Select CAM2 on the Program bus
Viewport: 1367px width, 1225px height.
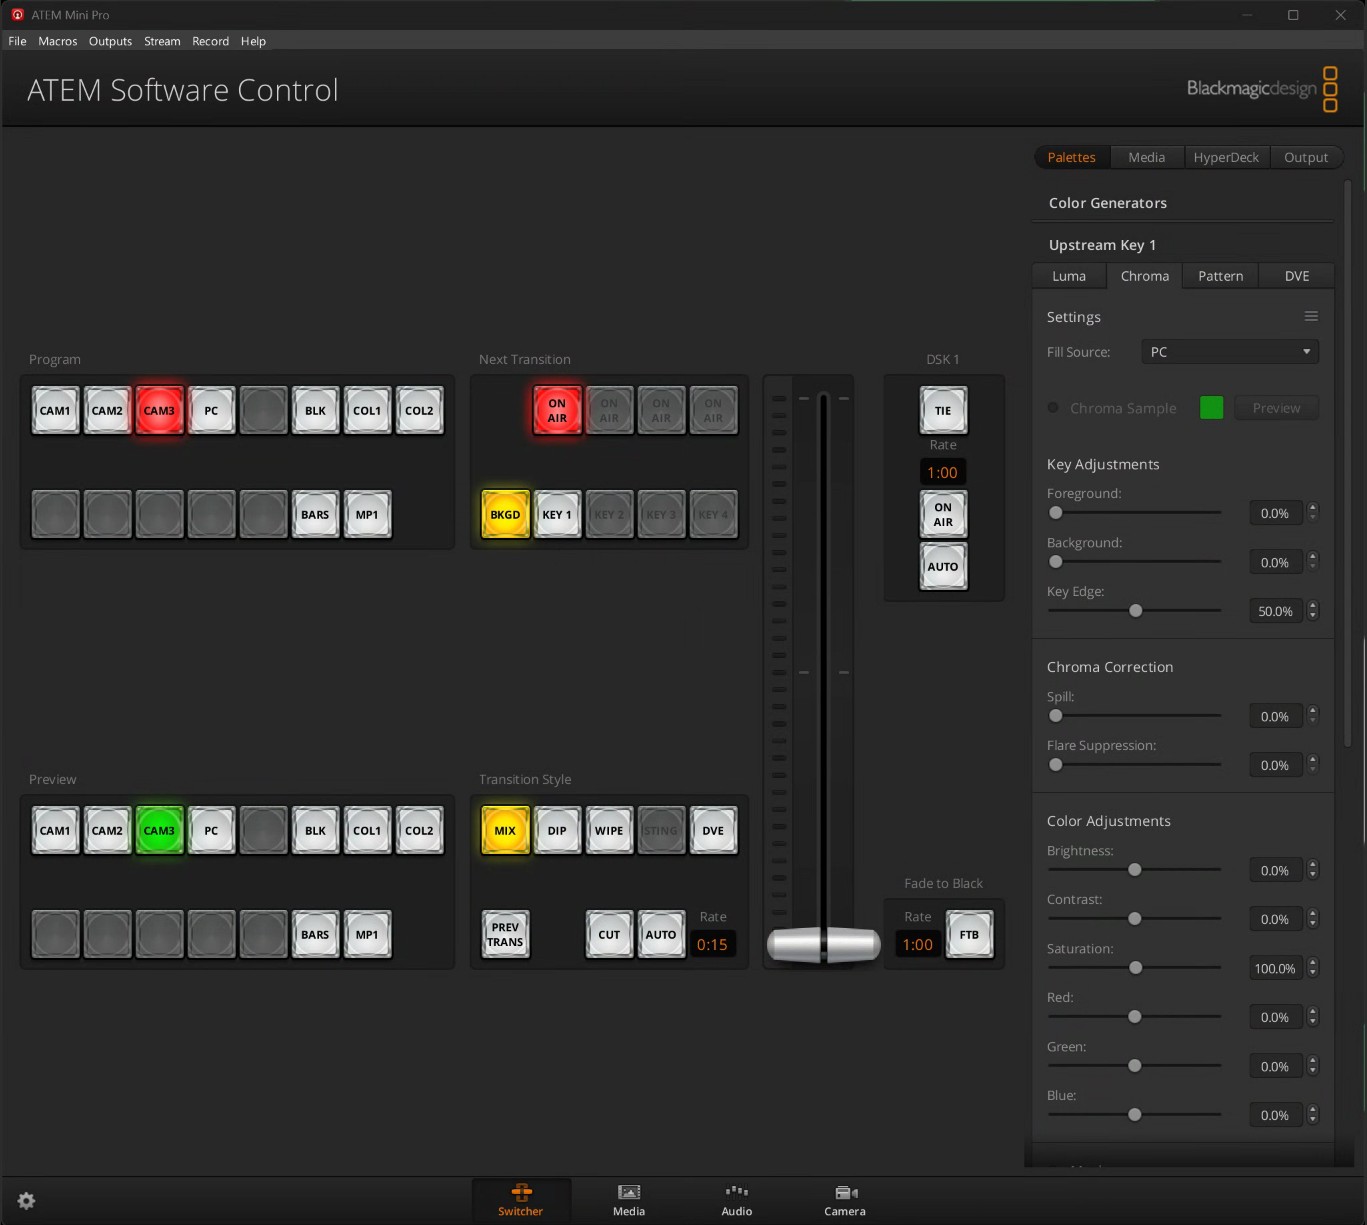pyautogui.click(x=107, y=411)
